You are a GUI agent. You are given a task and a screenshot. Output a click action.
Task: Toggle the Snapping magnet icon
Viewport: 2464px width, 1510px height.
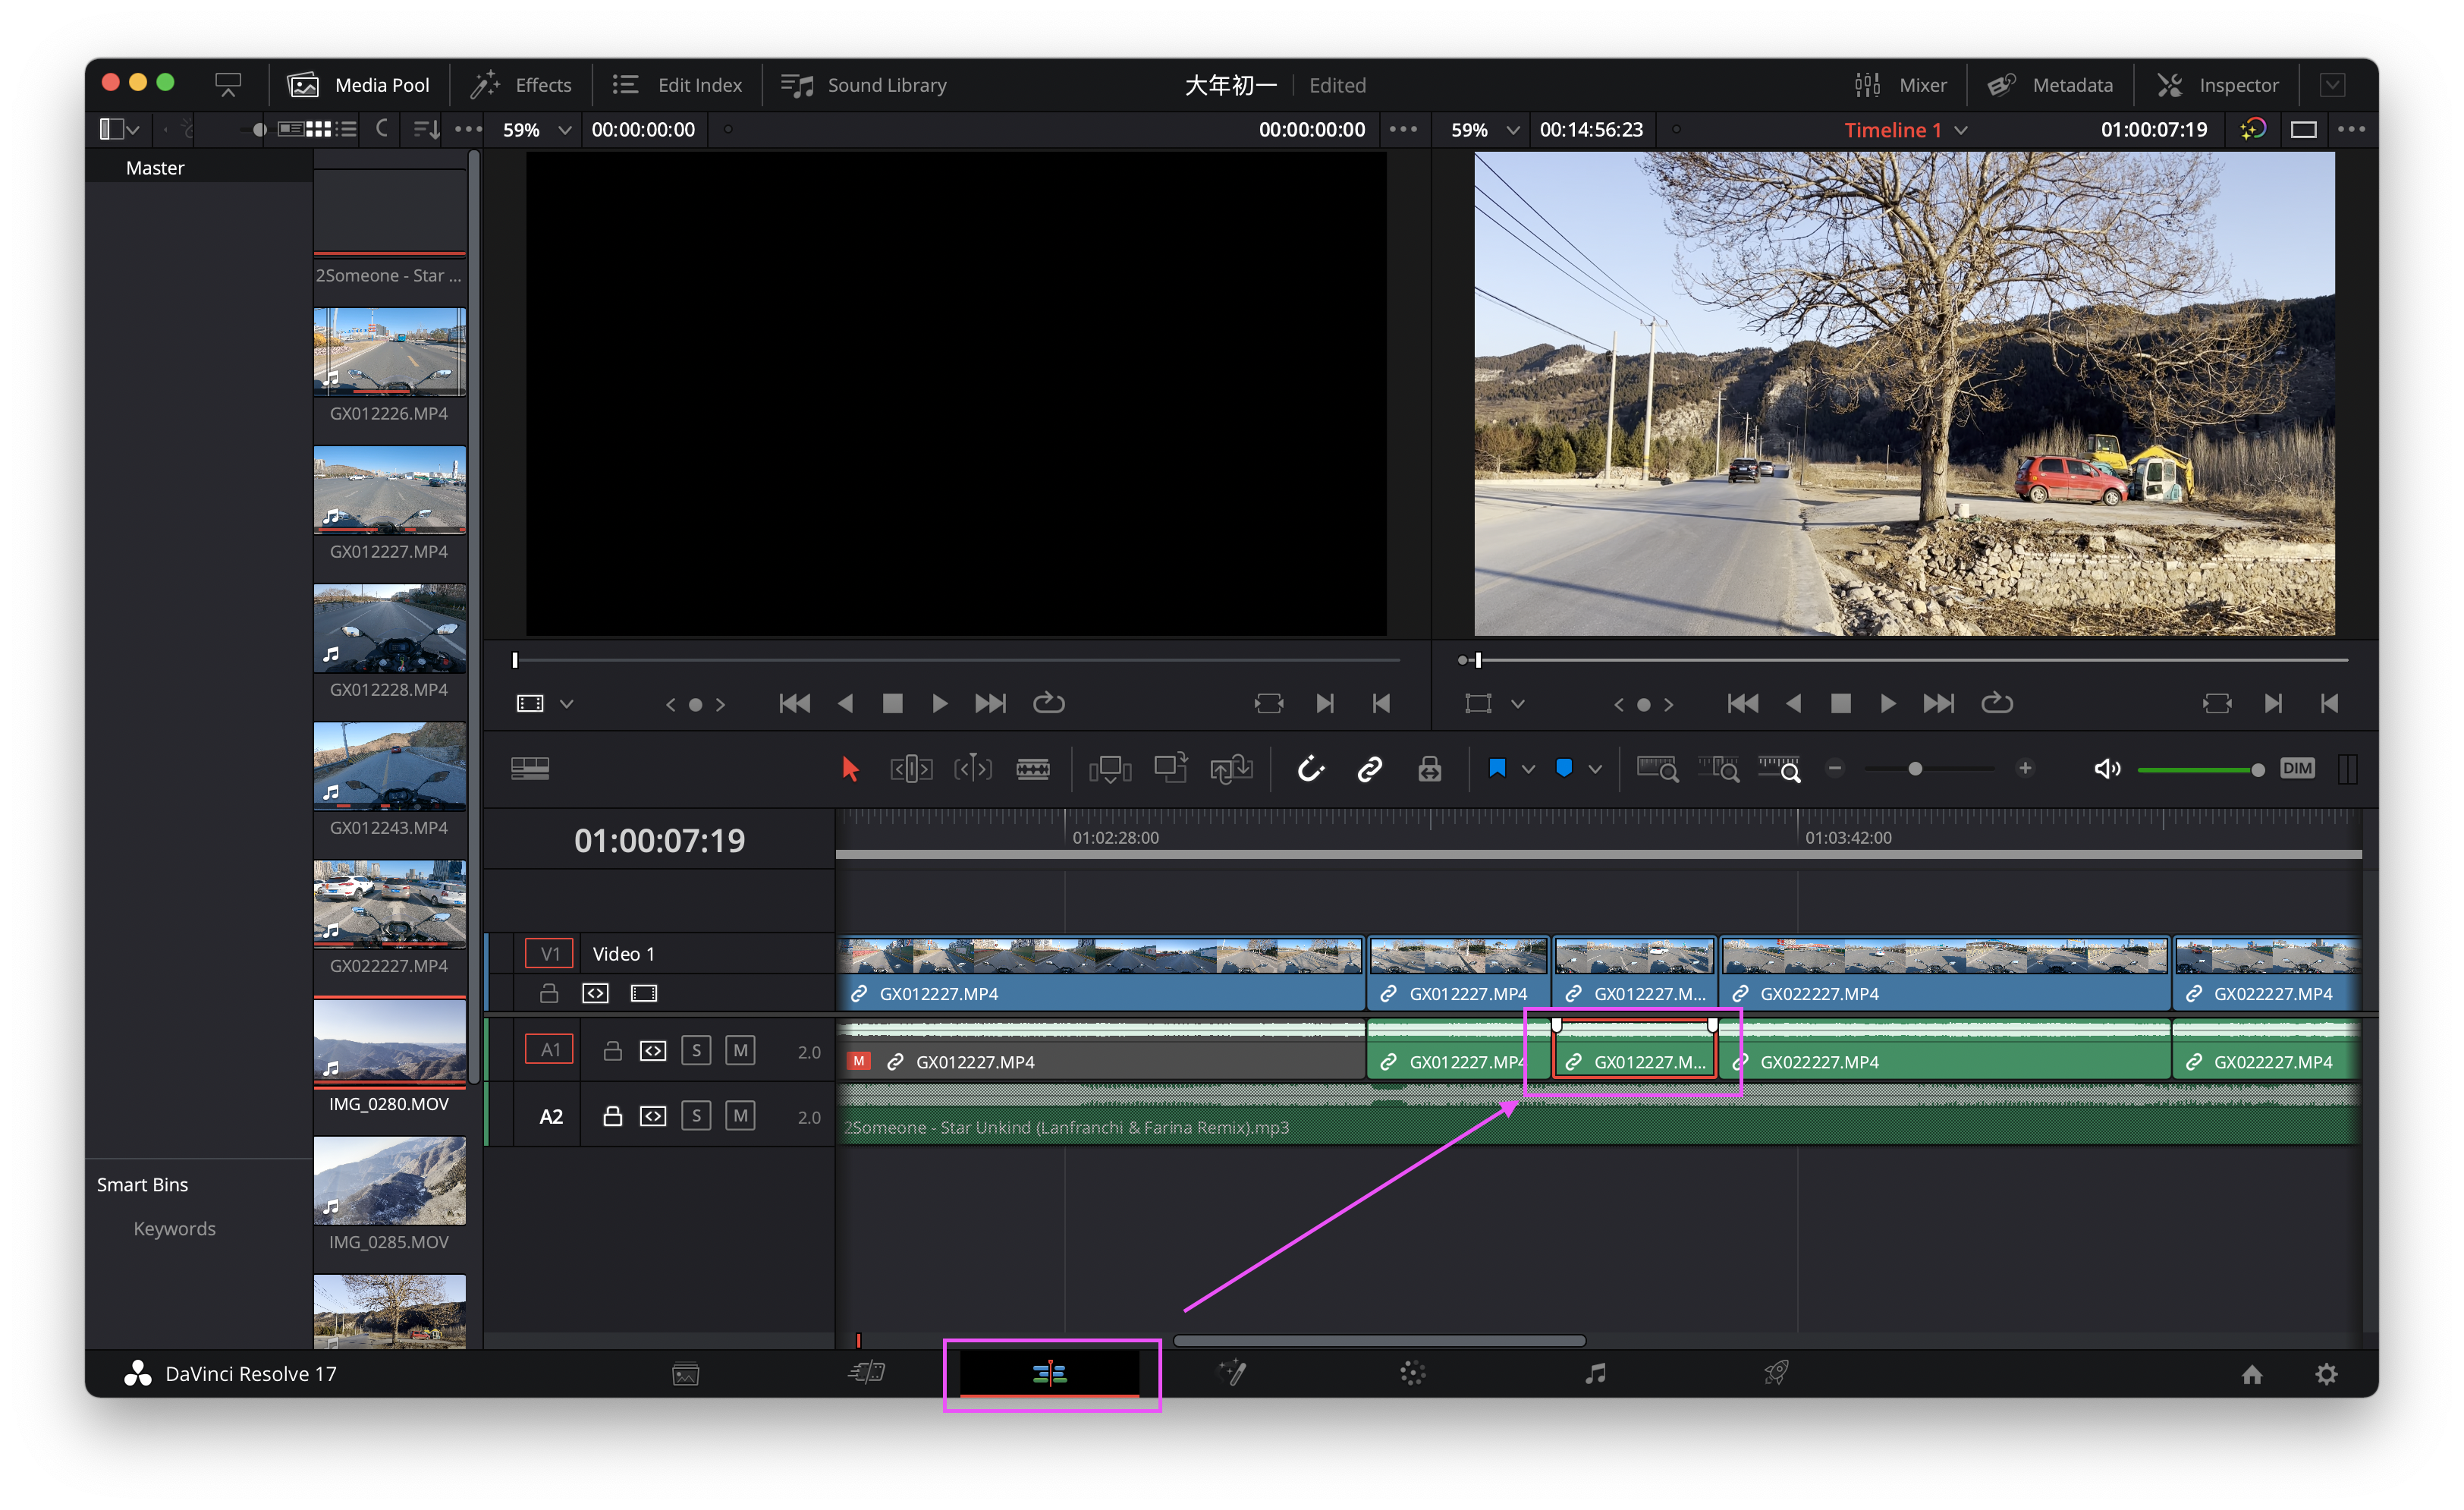point(1310,768)
